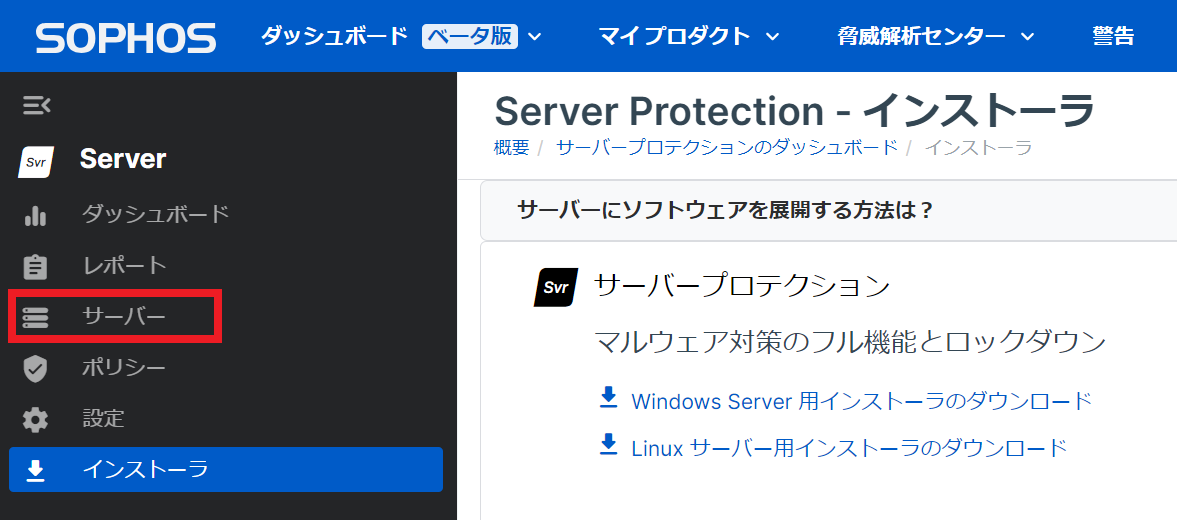The image size is (1177, 520).
Task: Click the Svr Server product icon in sidebar
Action: click(36, 160)
